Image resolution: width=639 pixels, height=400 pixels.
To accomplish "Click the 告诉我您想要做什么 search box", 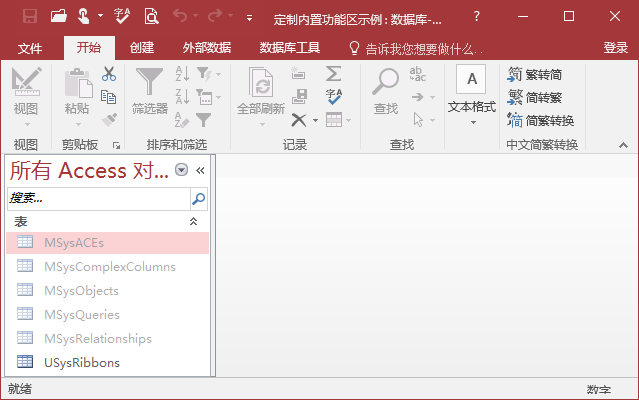I will (416, 49).
